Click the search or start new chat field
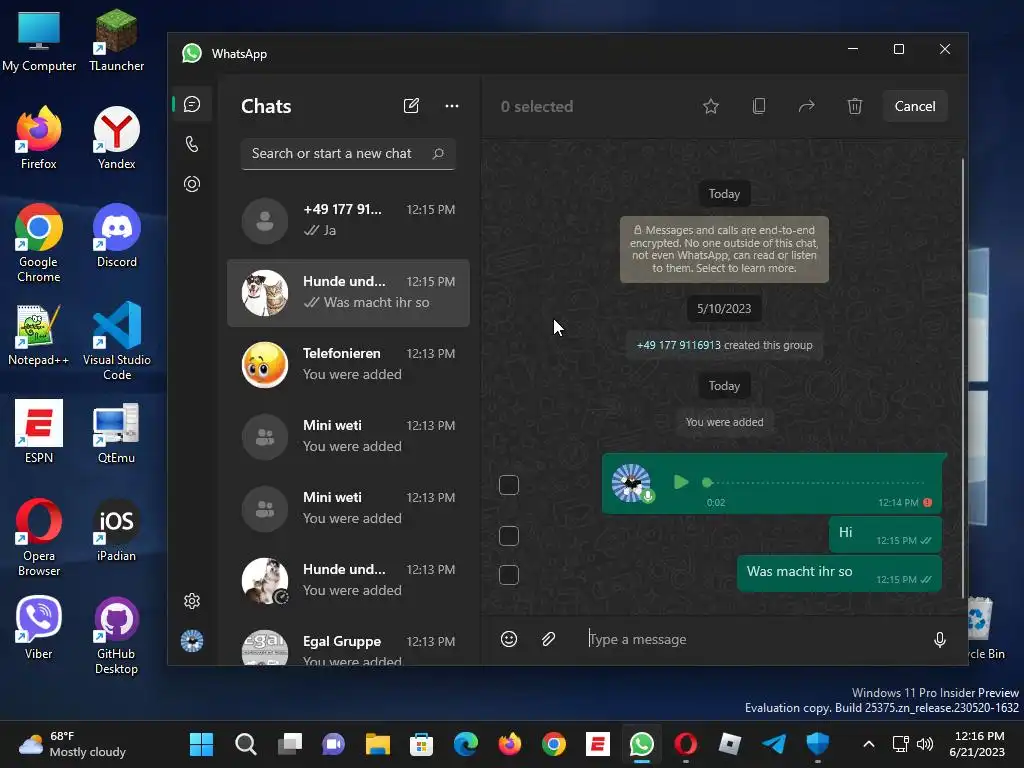1024x768 pixels. 348,153
